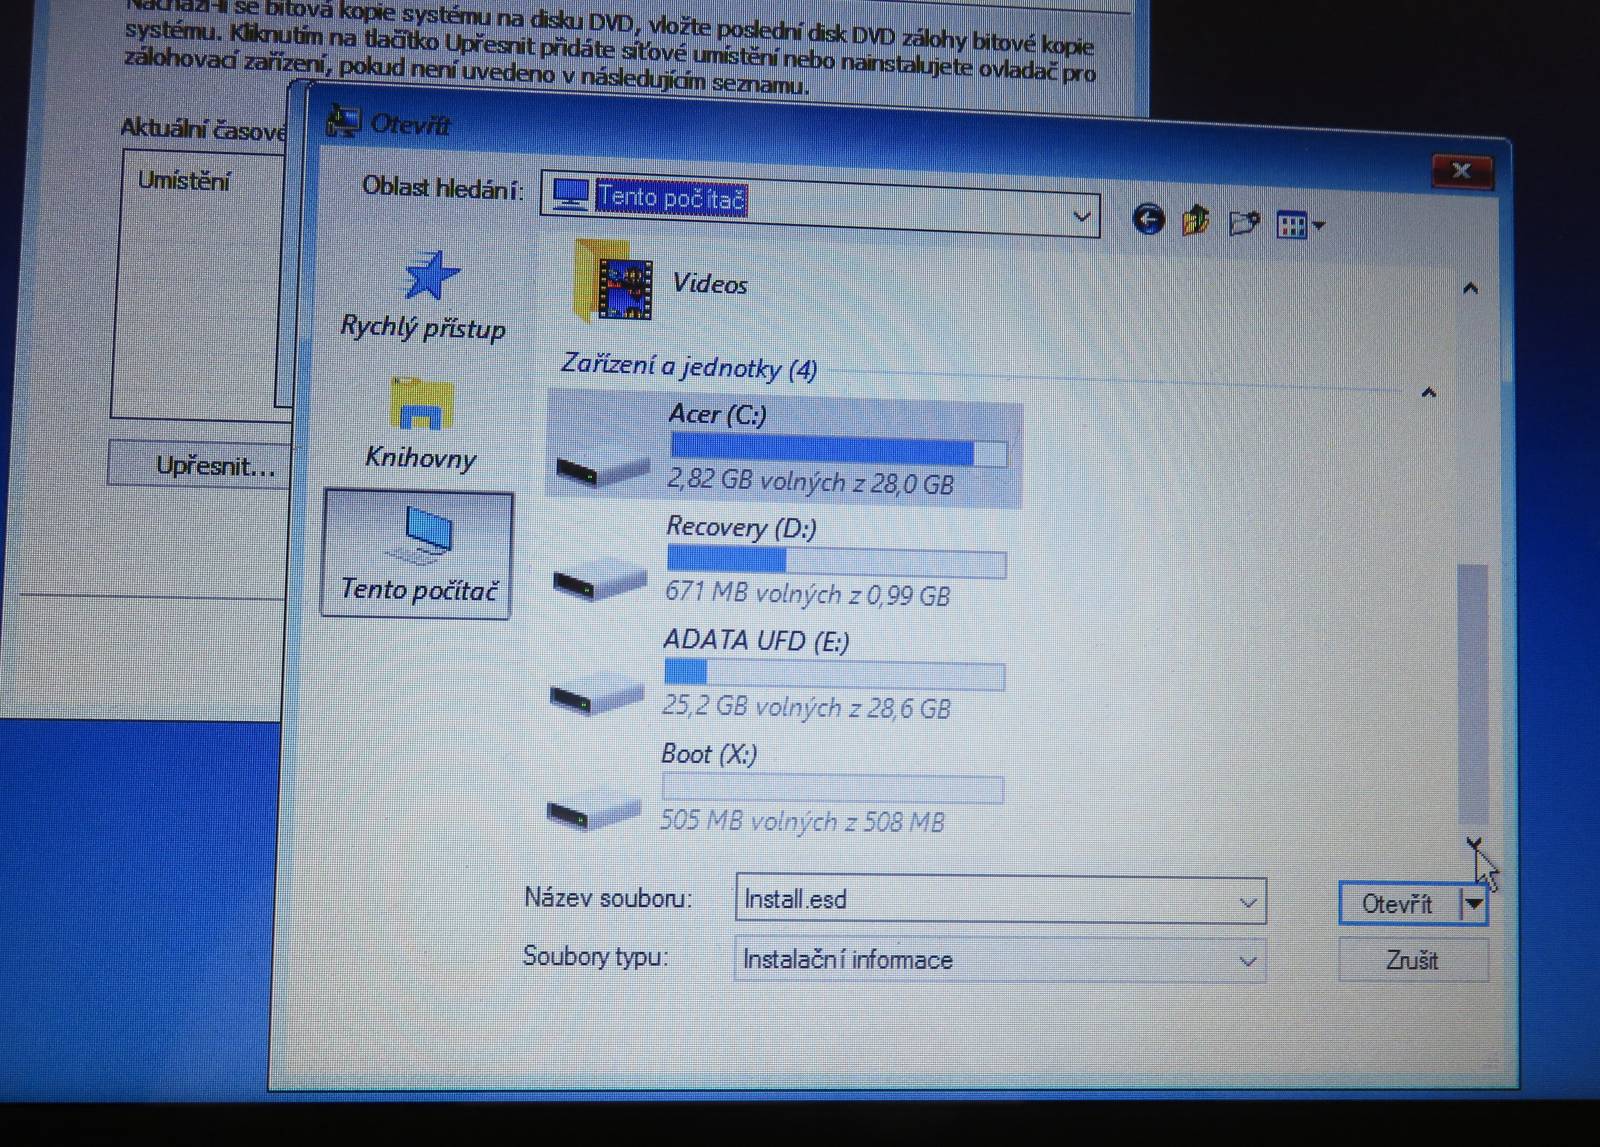Click the Zařízení a jednotky (4) heading
The width and height of the screenshot is (1600, 1147).
click(x=689, y=366)
